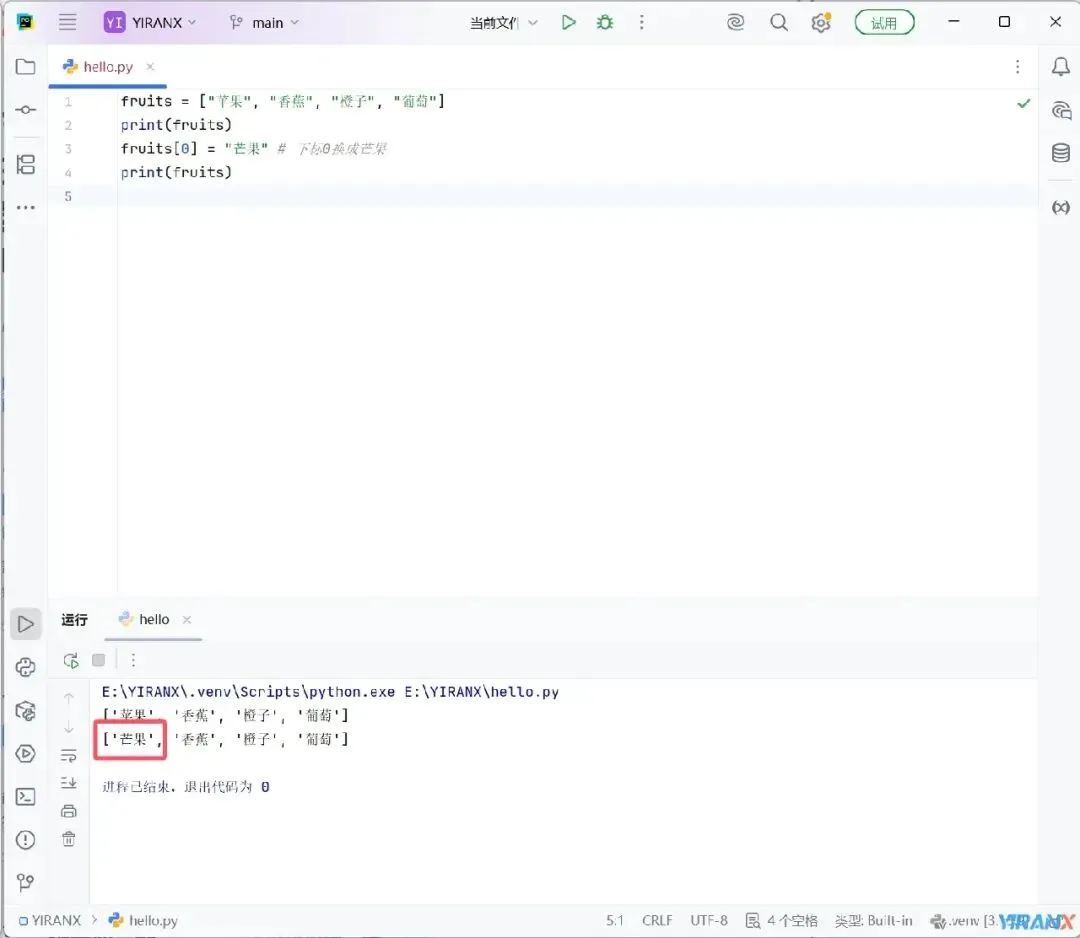This screenshot has width=1080, height=938.
Task: Click line number 3 in gutter
Action: 68,149
